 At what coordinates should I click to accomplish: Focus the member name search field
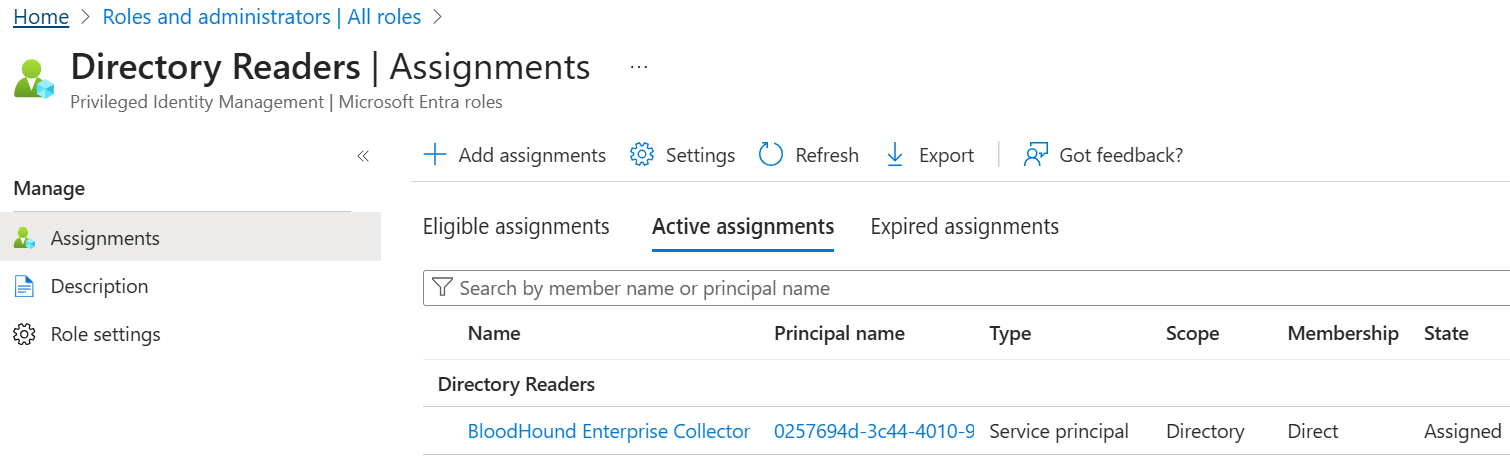(x=966, y=288)
